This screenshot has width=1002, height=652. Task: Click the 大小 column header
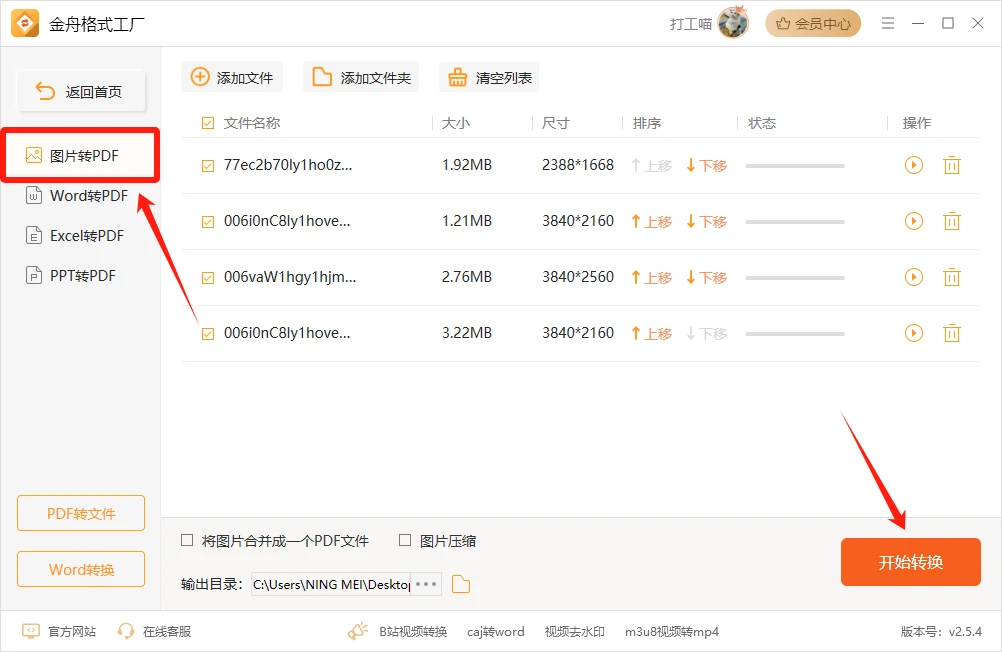[456, 123]
